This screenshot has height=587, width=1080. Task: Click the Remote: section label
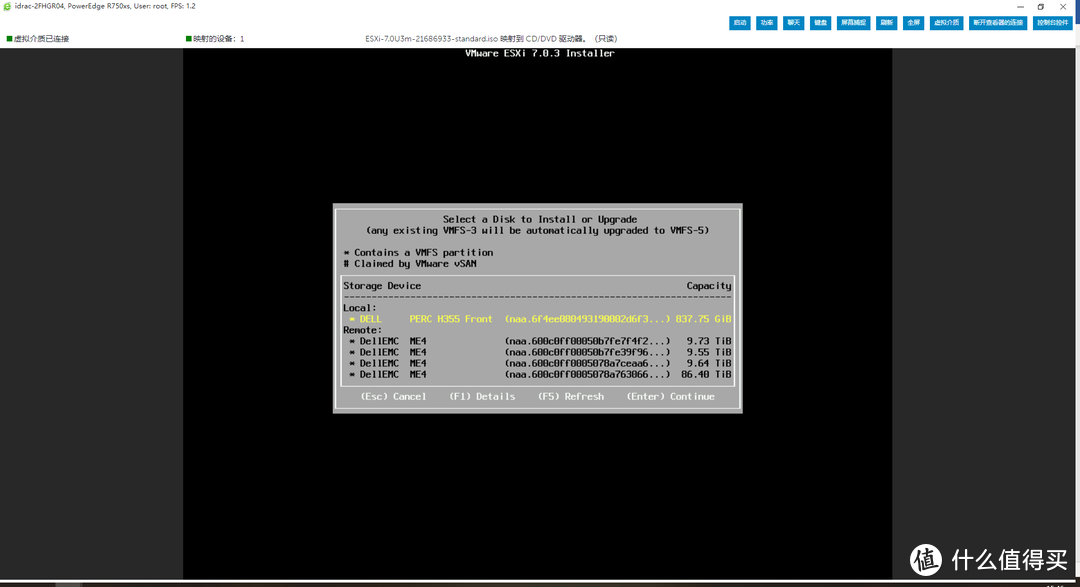click(x=362, y=330)
